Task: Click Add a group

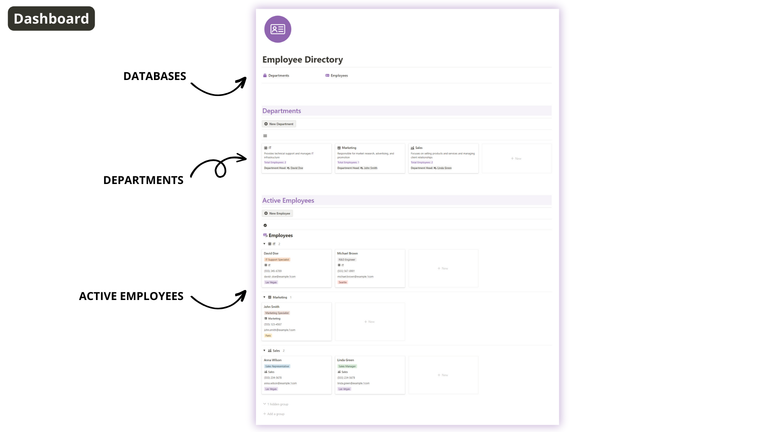Action: coord(274,414)
